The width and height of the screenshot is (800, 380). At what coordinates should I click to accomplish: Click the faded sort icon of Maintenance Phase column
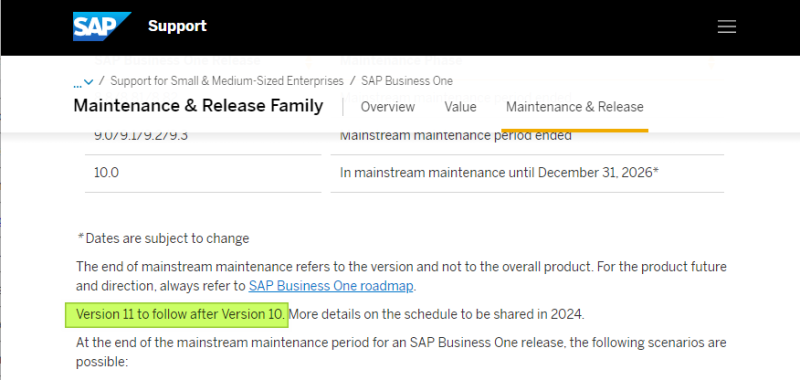(x=712, y=63)
